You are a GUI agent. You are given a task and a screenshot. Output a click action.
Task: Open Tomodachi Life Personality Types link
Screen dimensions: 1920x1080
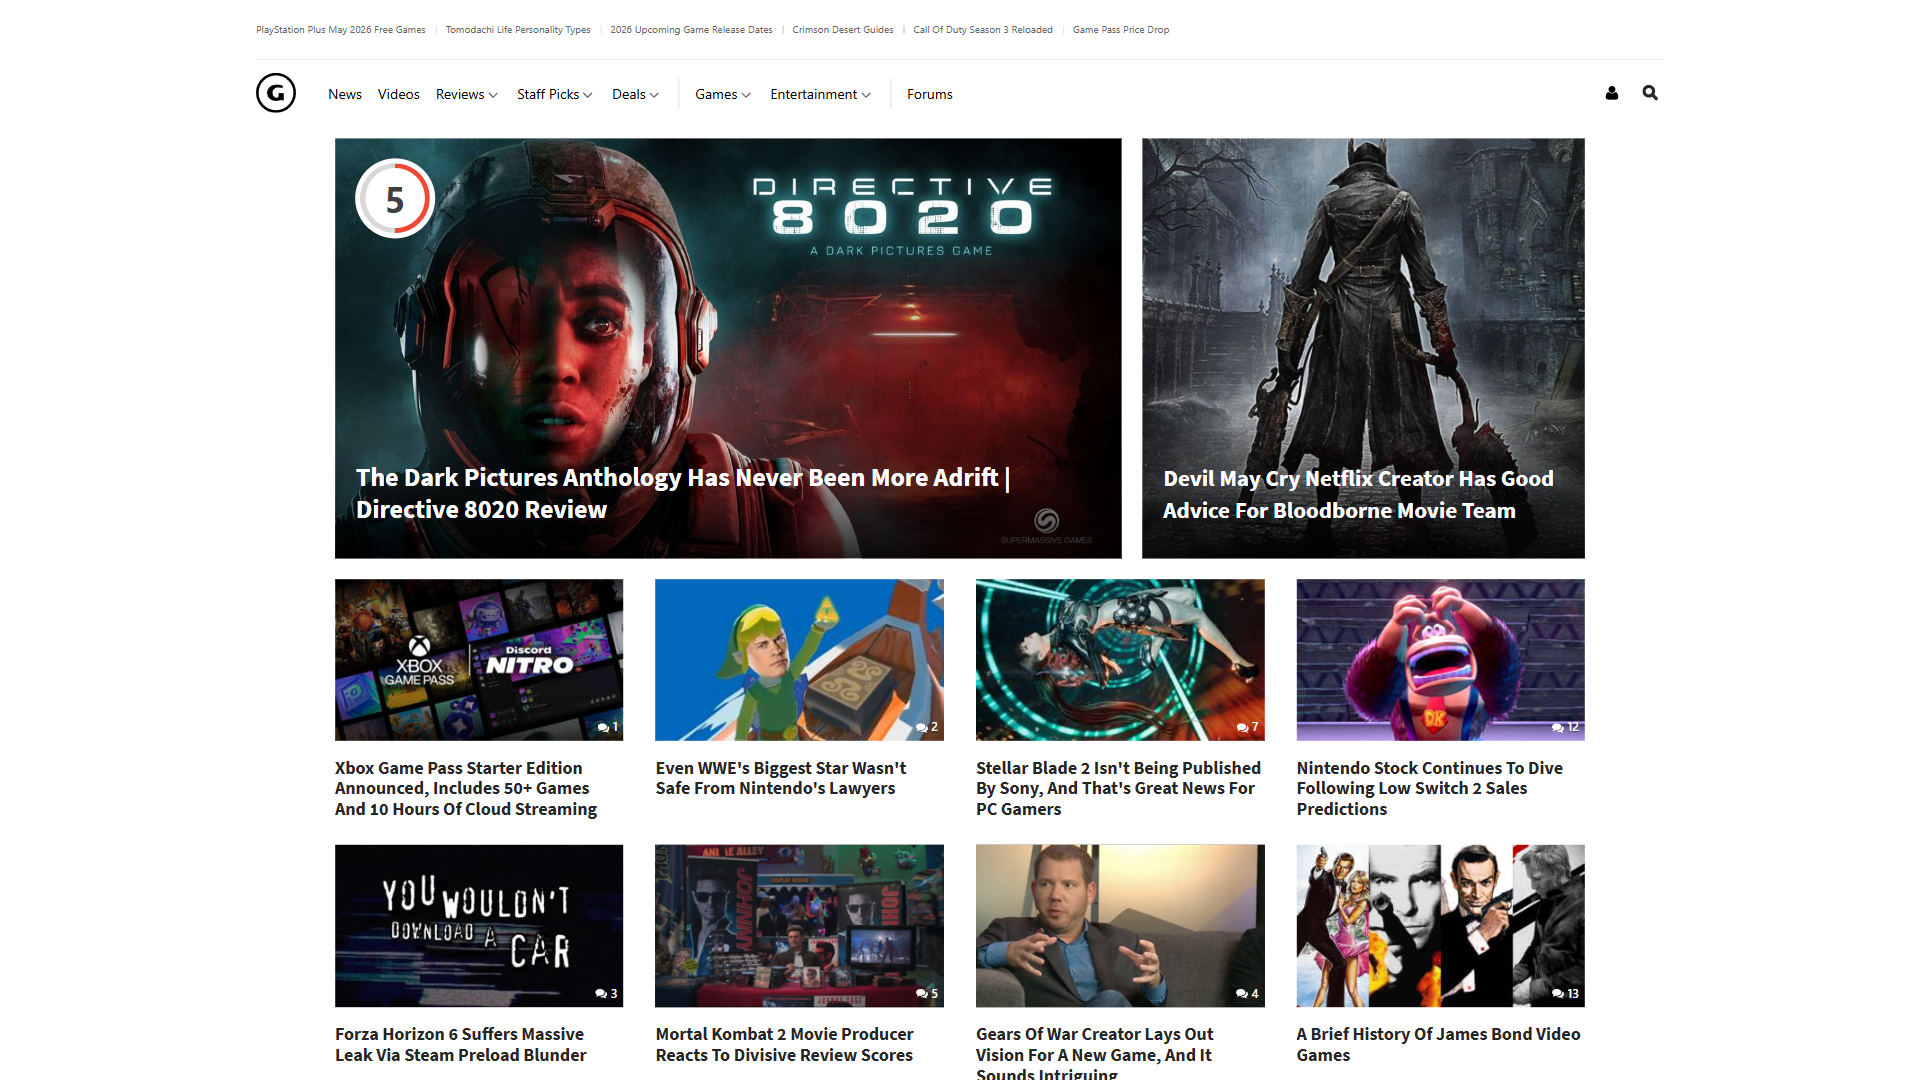(x=518, y=30)
